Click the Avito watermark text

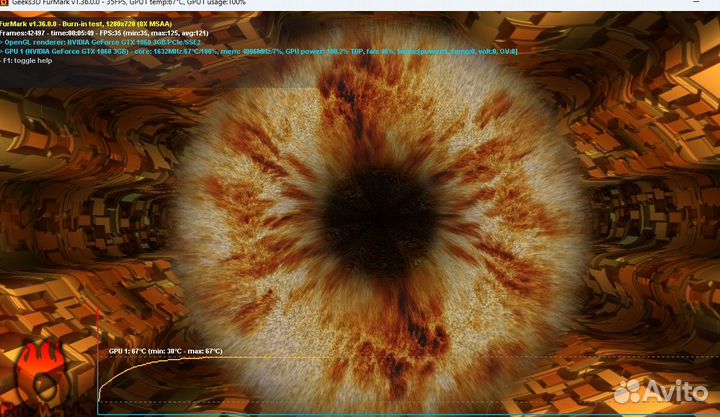coord(680,391)
